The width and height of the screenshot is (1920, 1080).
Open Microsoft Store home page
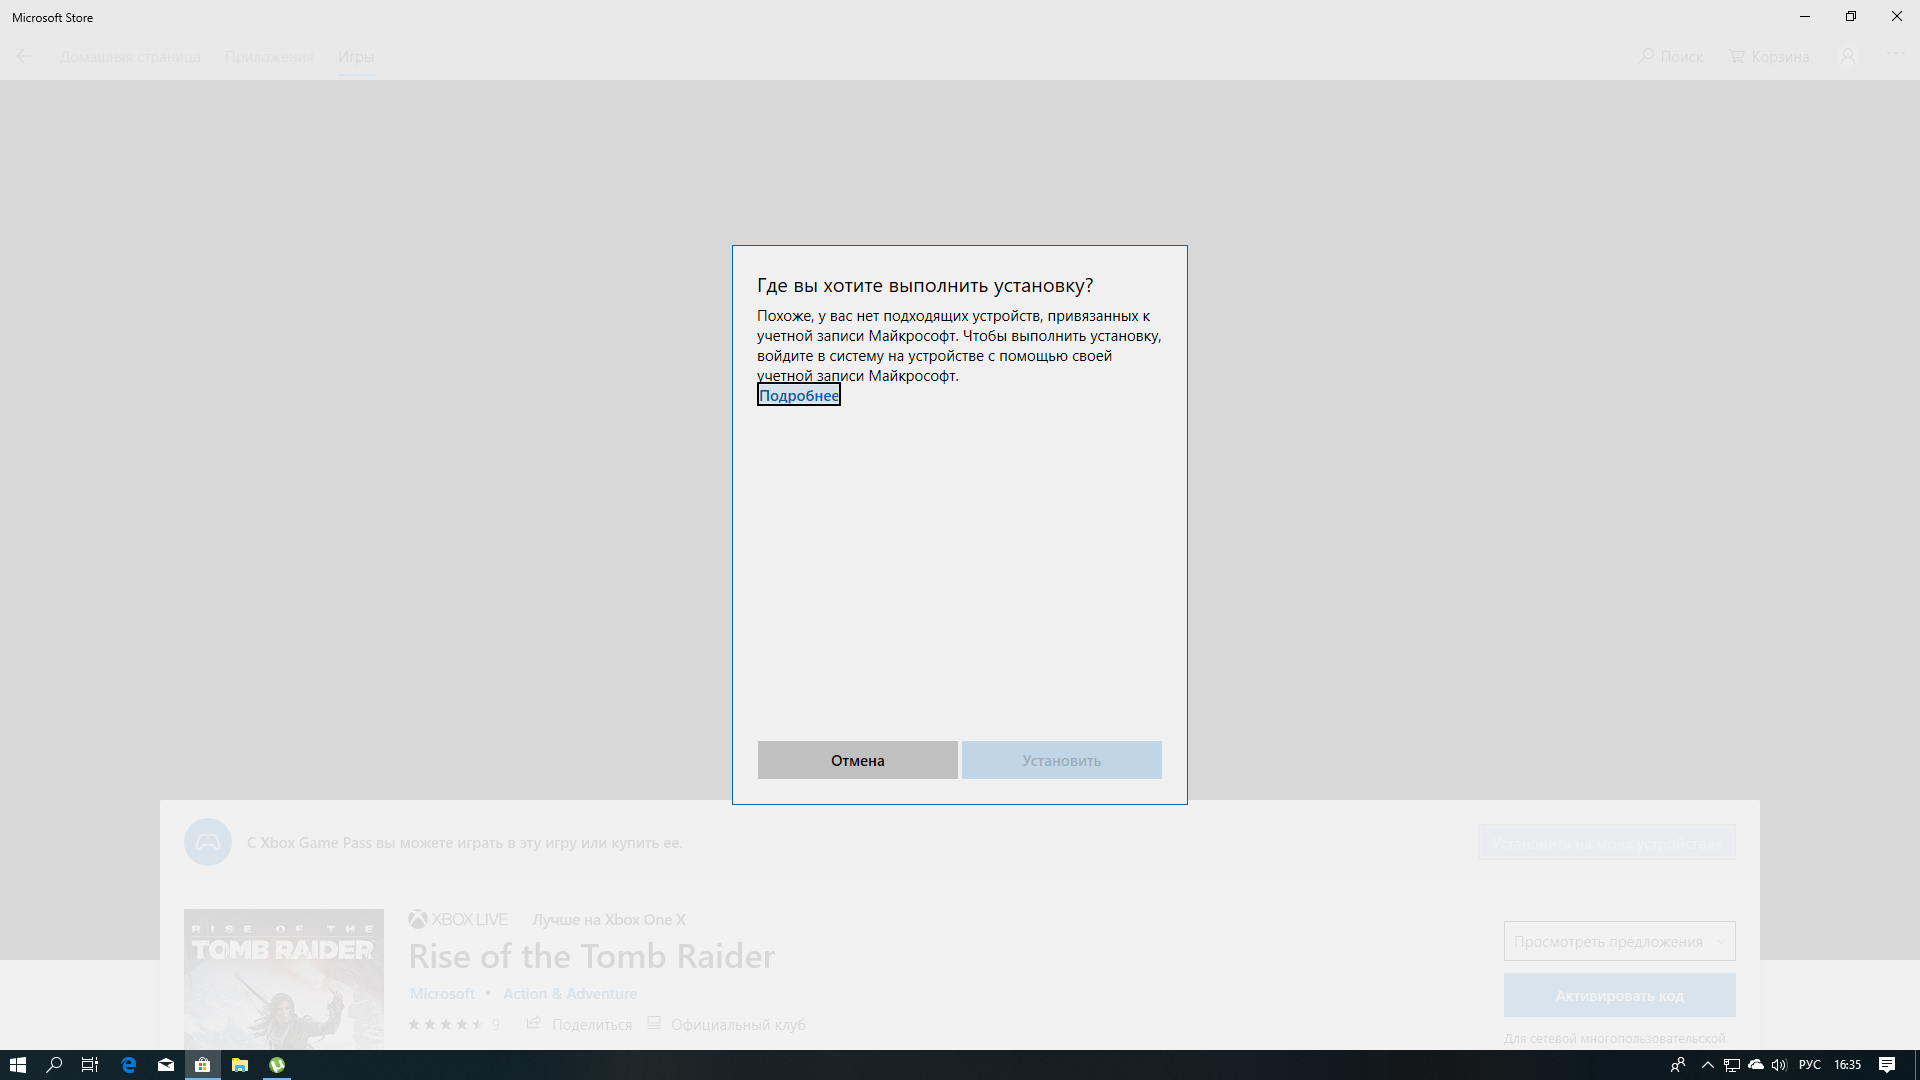[x=129, y=55]
